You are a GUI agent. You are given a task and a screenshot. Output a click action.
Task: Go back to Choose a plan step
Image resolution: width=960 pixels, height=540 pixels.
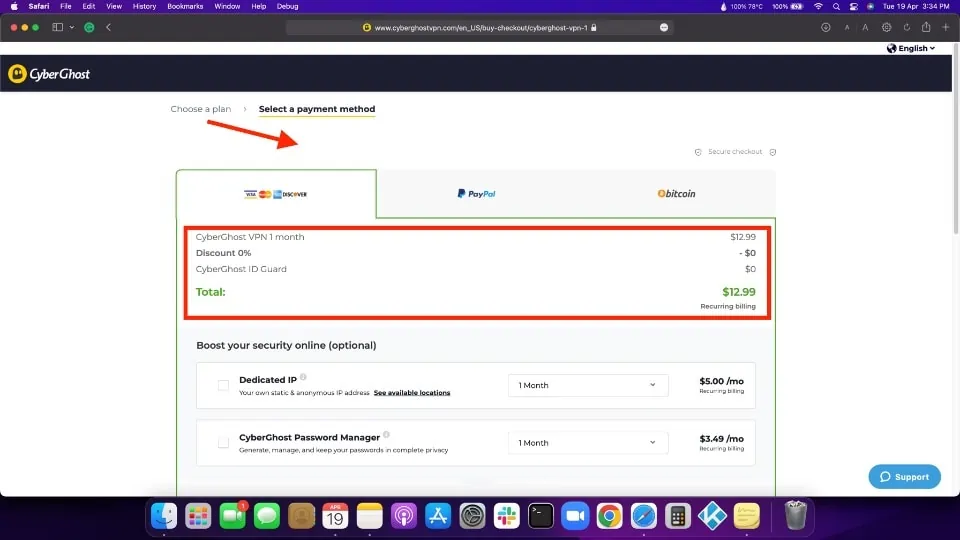tap(201, 109)
